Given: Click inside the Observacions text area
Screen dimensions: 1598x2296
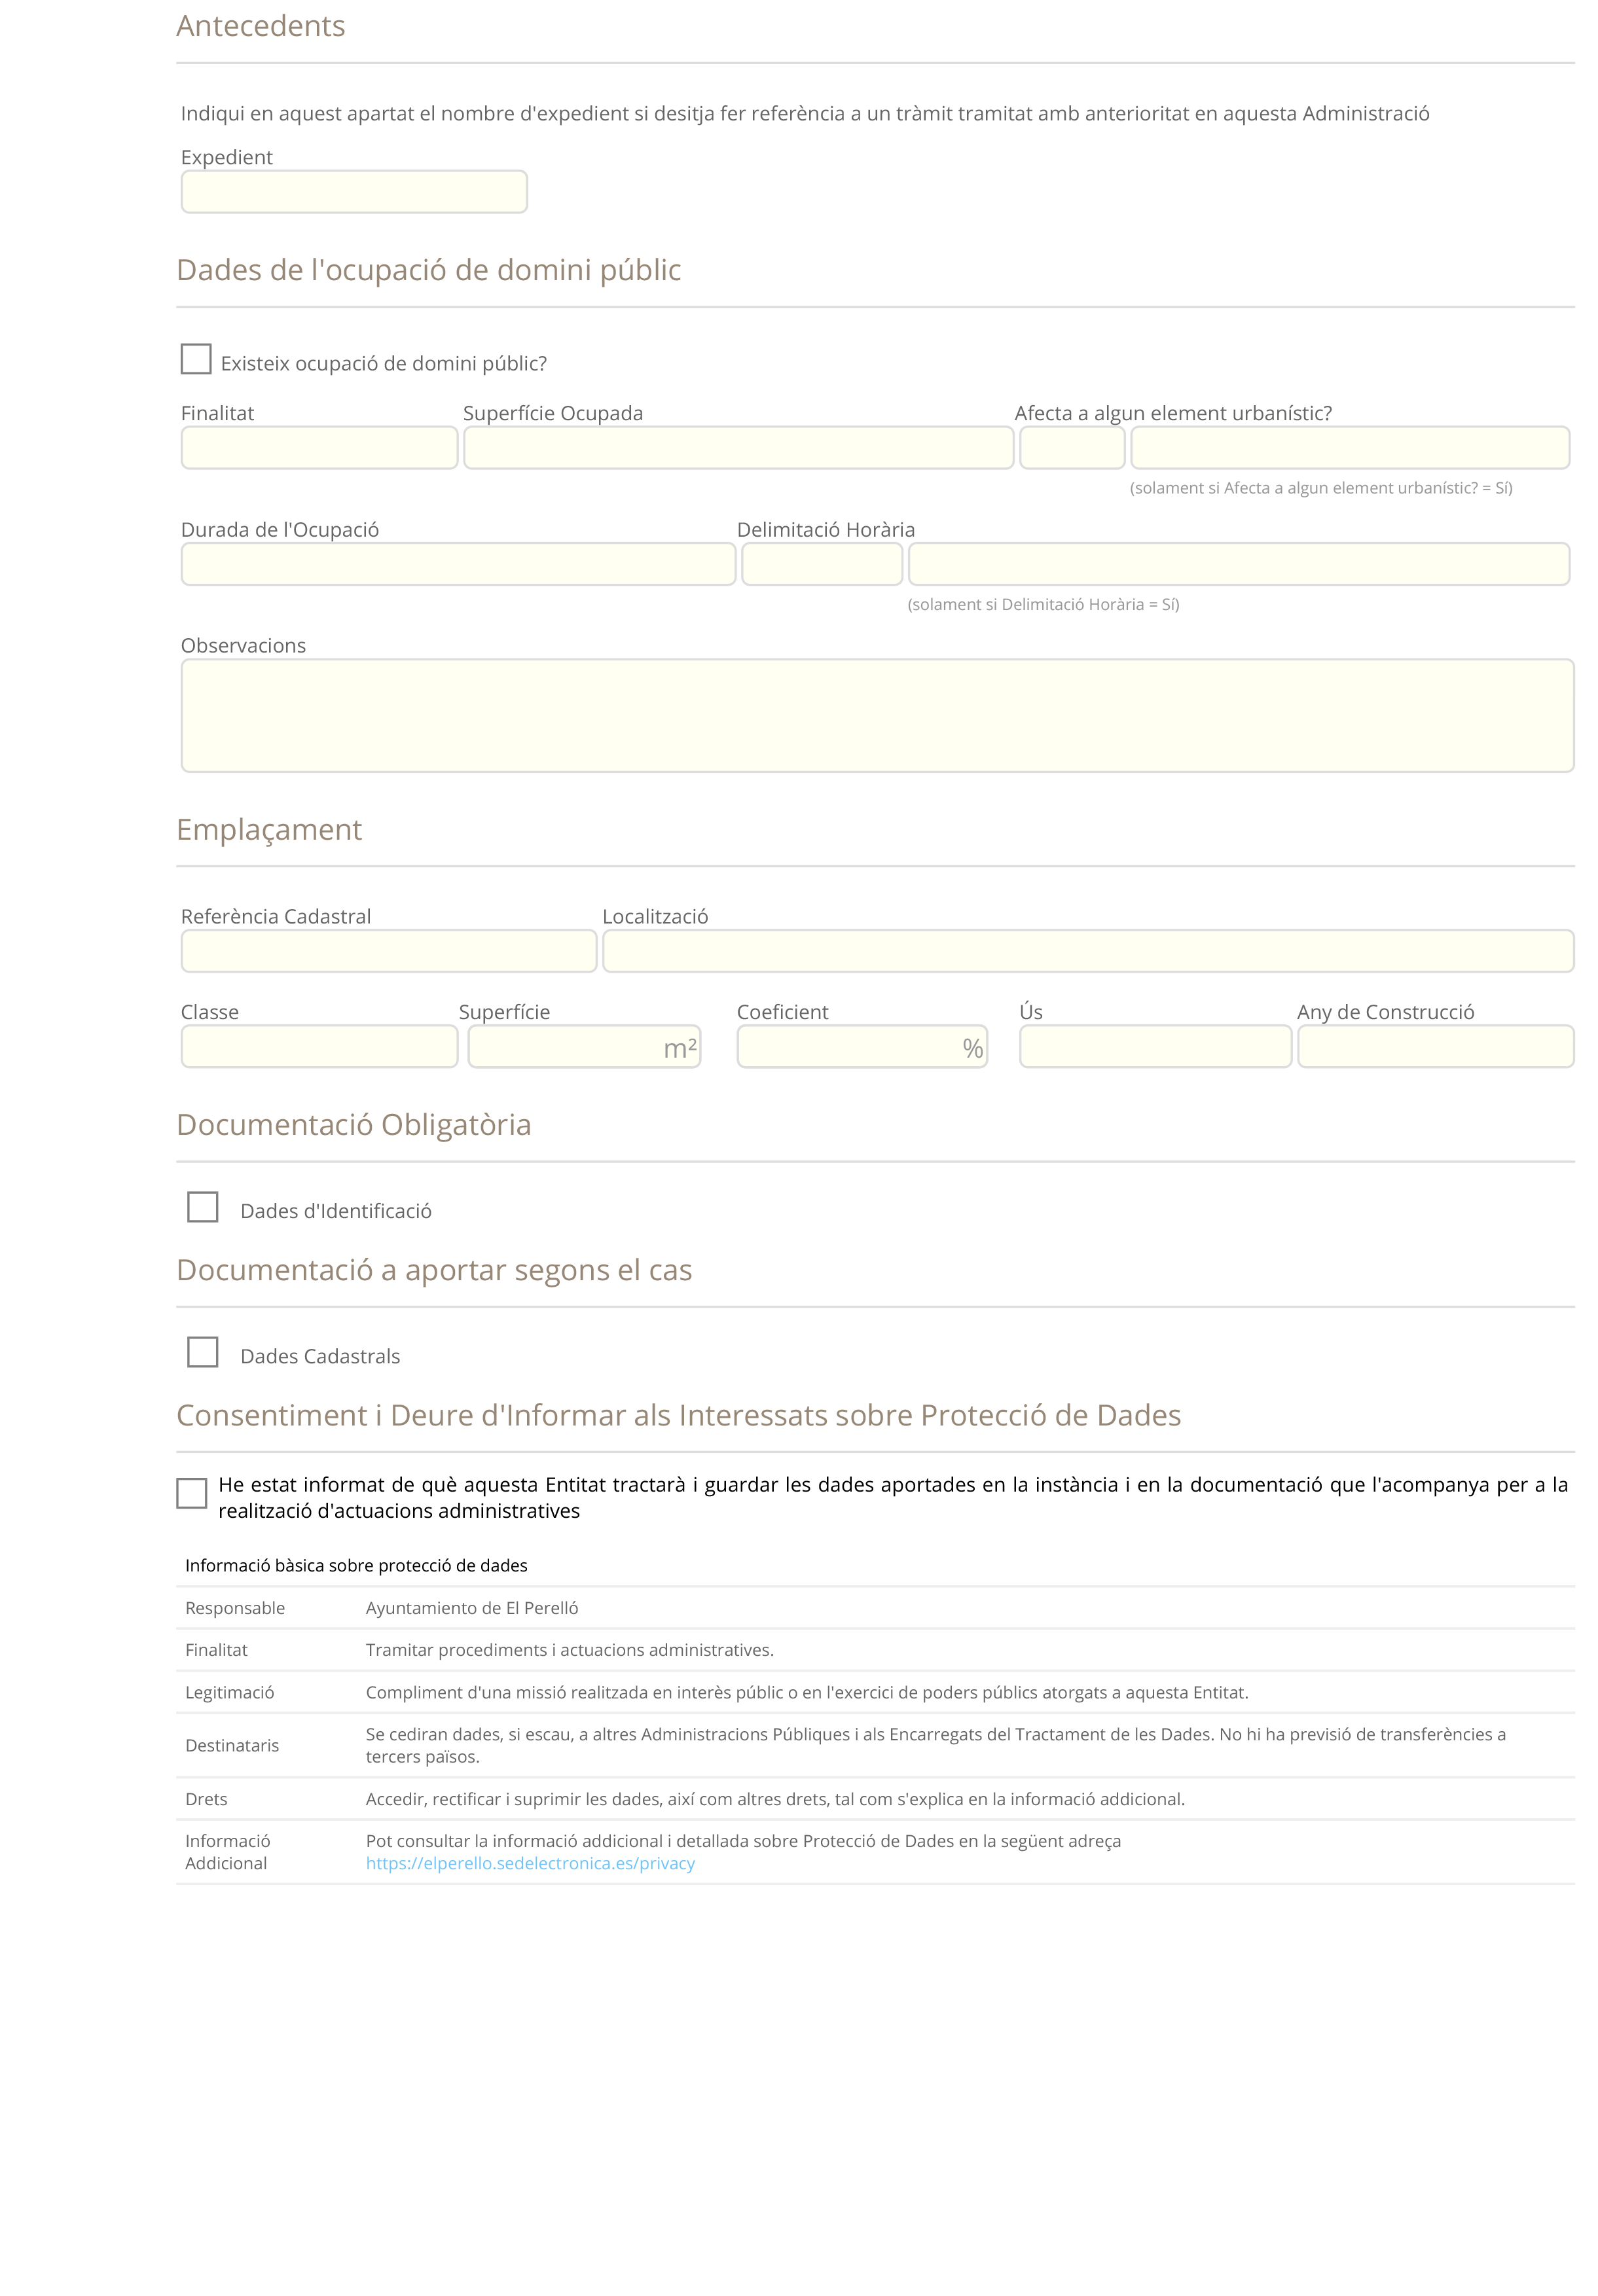Looking at the screenshot, I should tap(877, 716).
